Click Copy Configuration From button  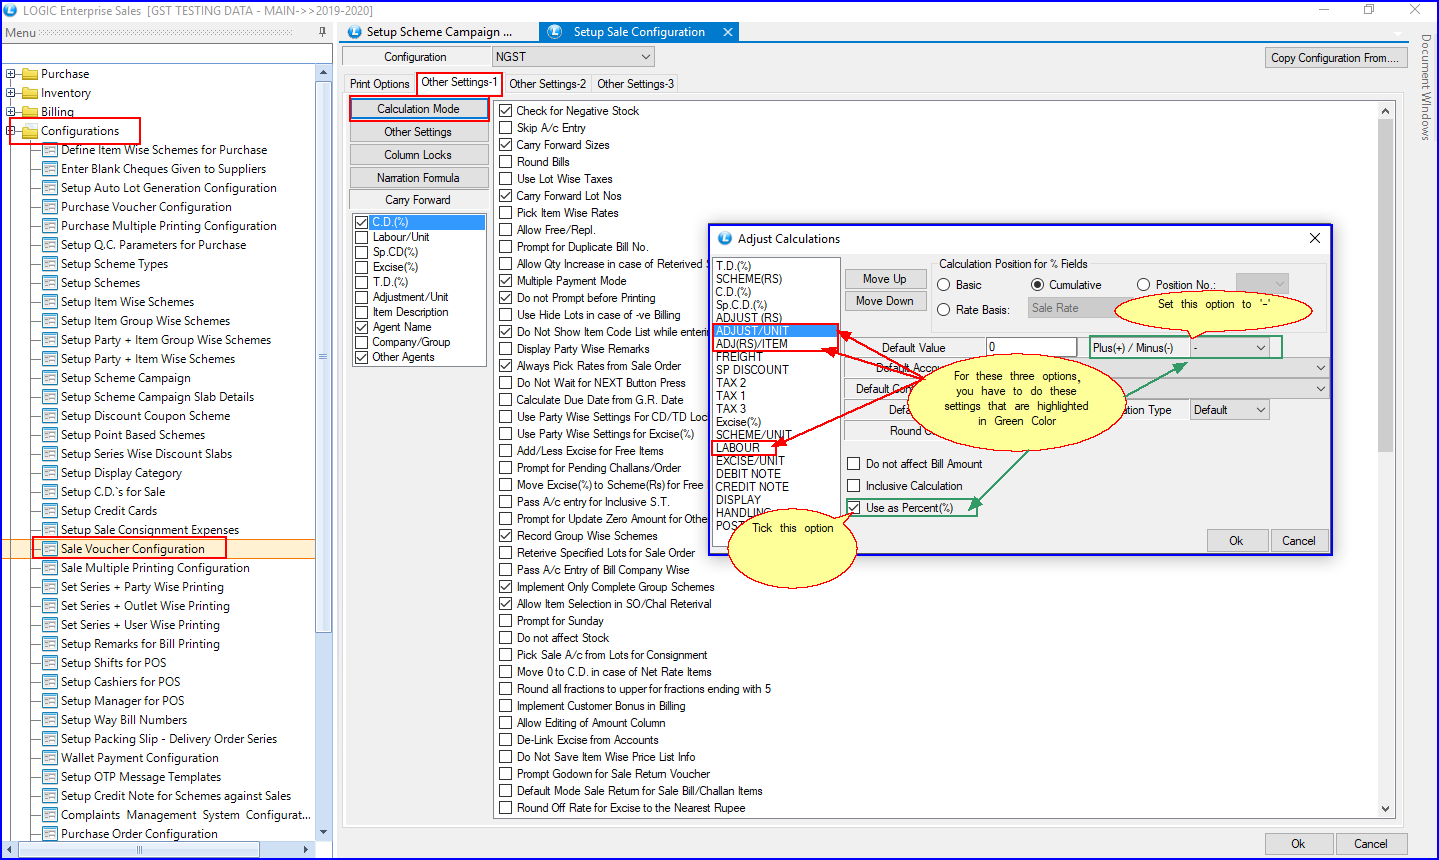[1335, 58]
